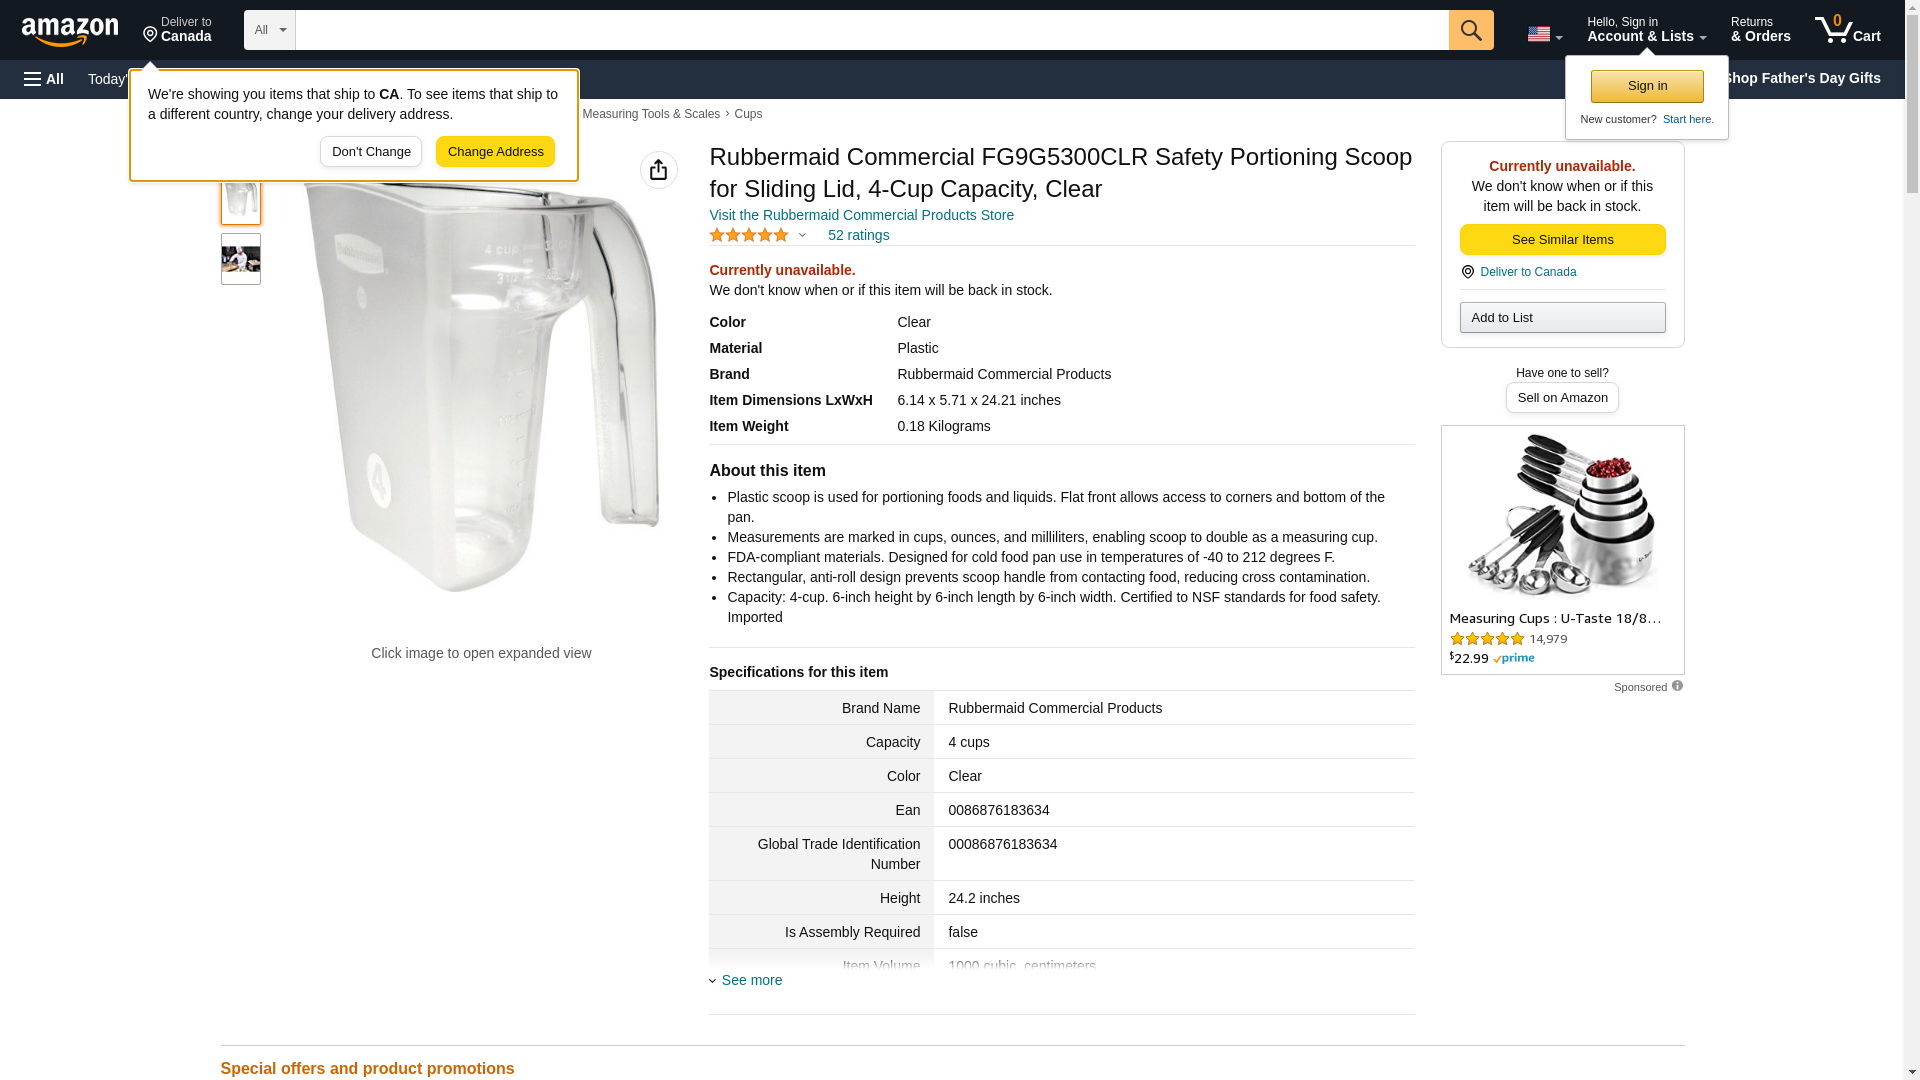
Task: Click See Similar Items button
Action: pyautogui.click(x=1562, y=240)
